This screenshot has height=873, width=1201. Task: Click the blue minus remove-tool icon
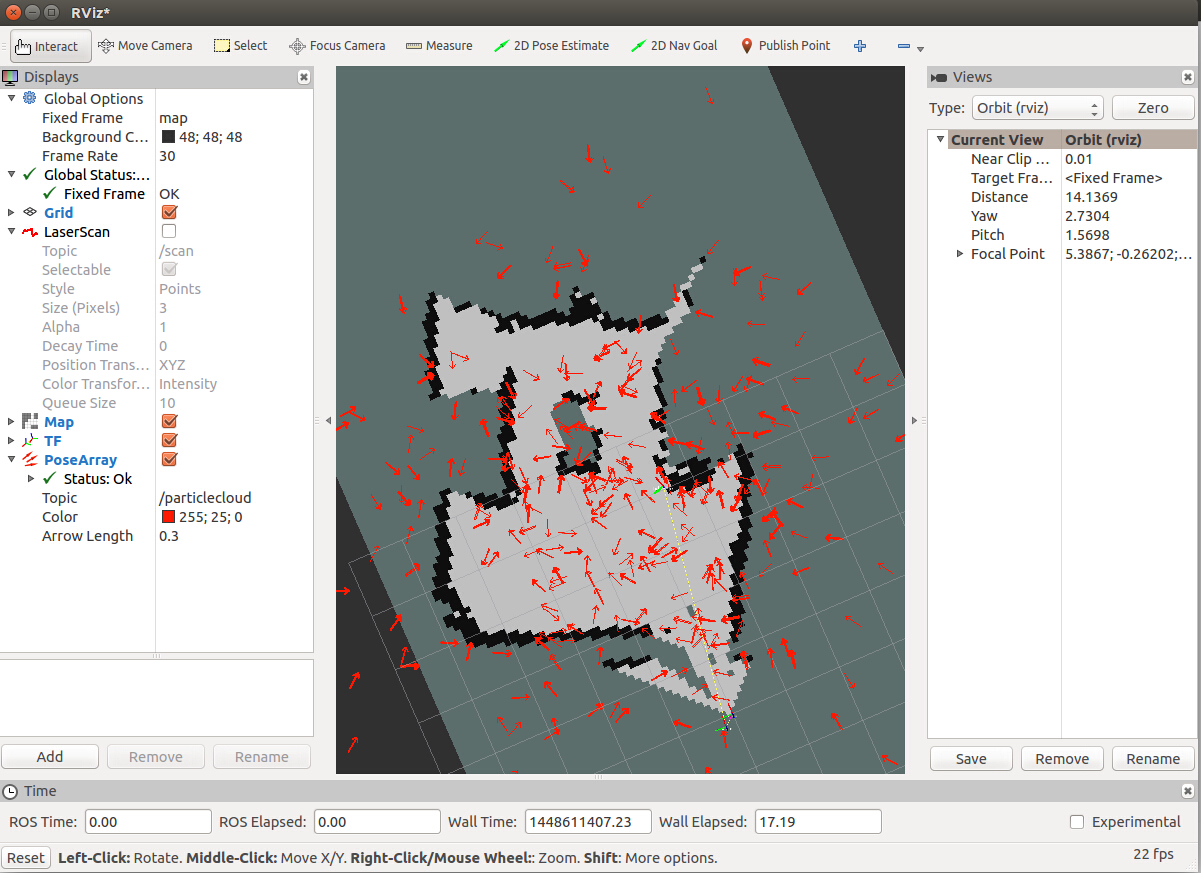pyautogui.click(x=904, y=47)
